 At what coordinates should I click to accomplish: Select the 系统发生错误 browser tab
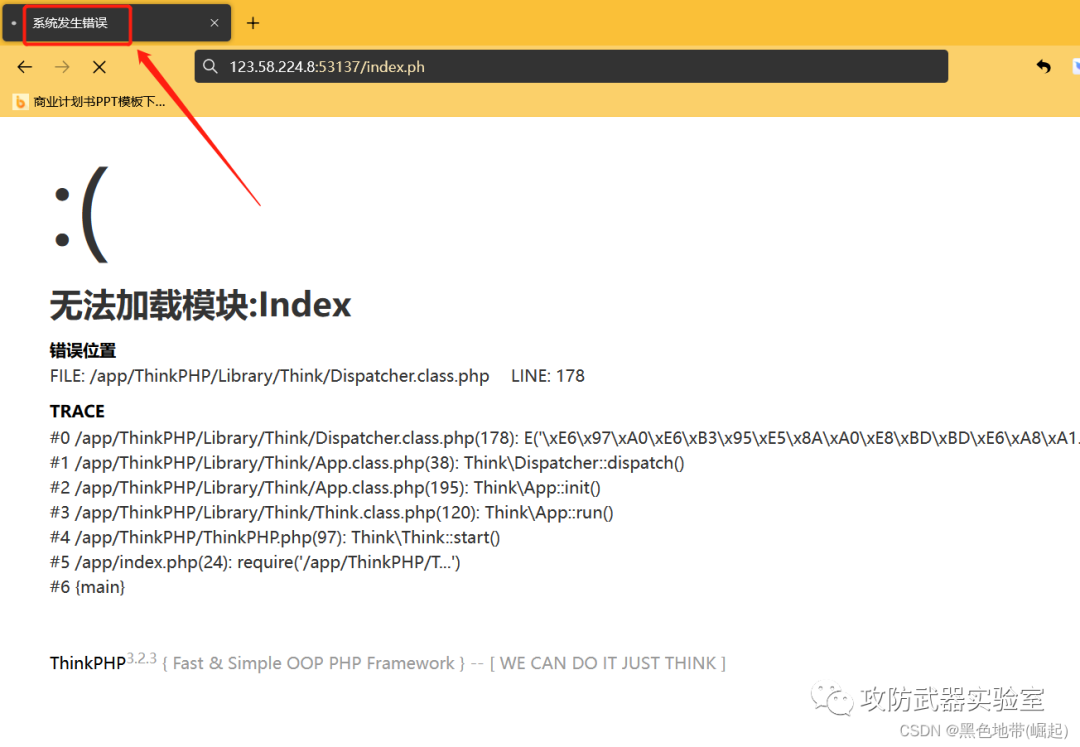coord(117,23)
